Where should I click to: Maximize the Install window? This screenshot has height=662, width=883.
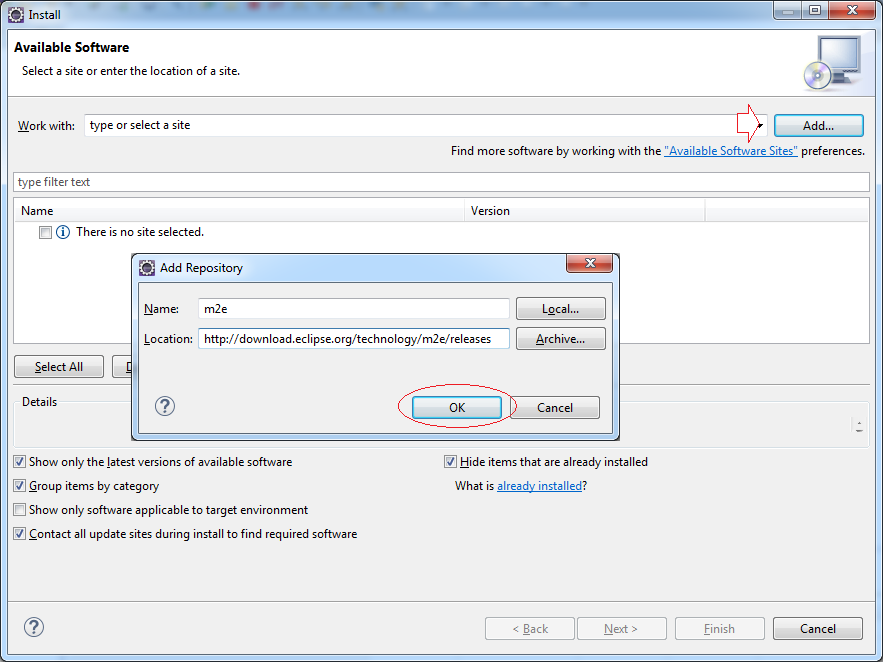click(x=815, y=10)
